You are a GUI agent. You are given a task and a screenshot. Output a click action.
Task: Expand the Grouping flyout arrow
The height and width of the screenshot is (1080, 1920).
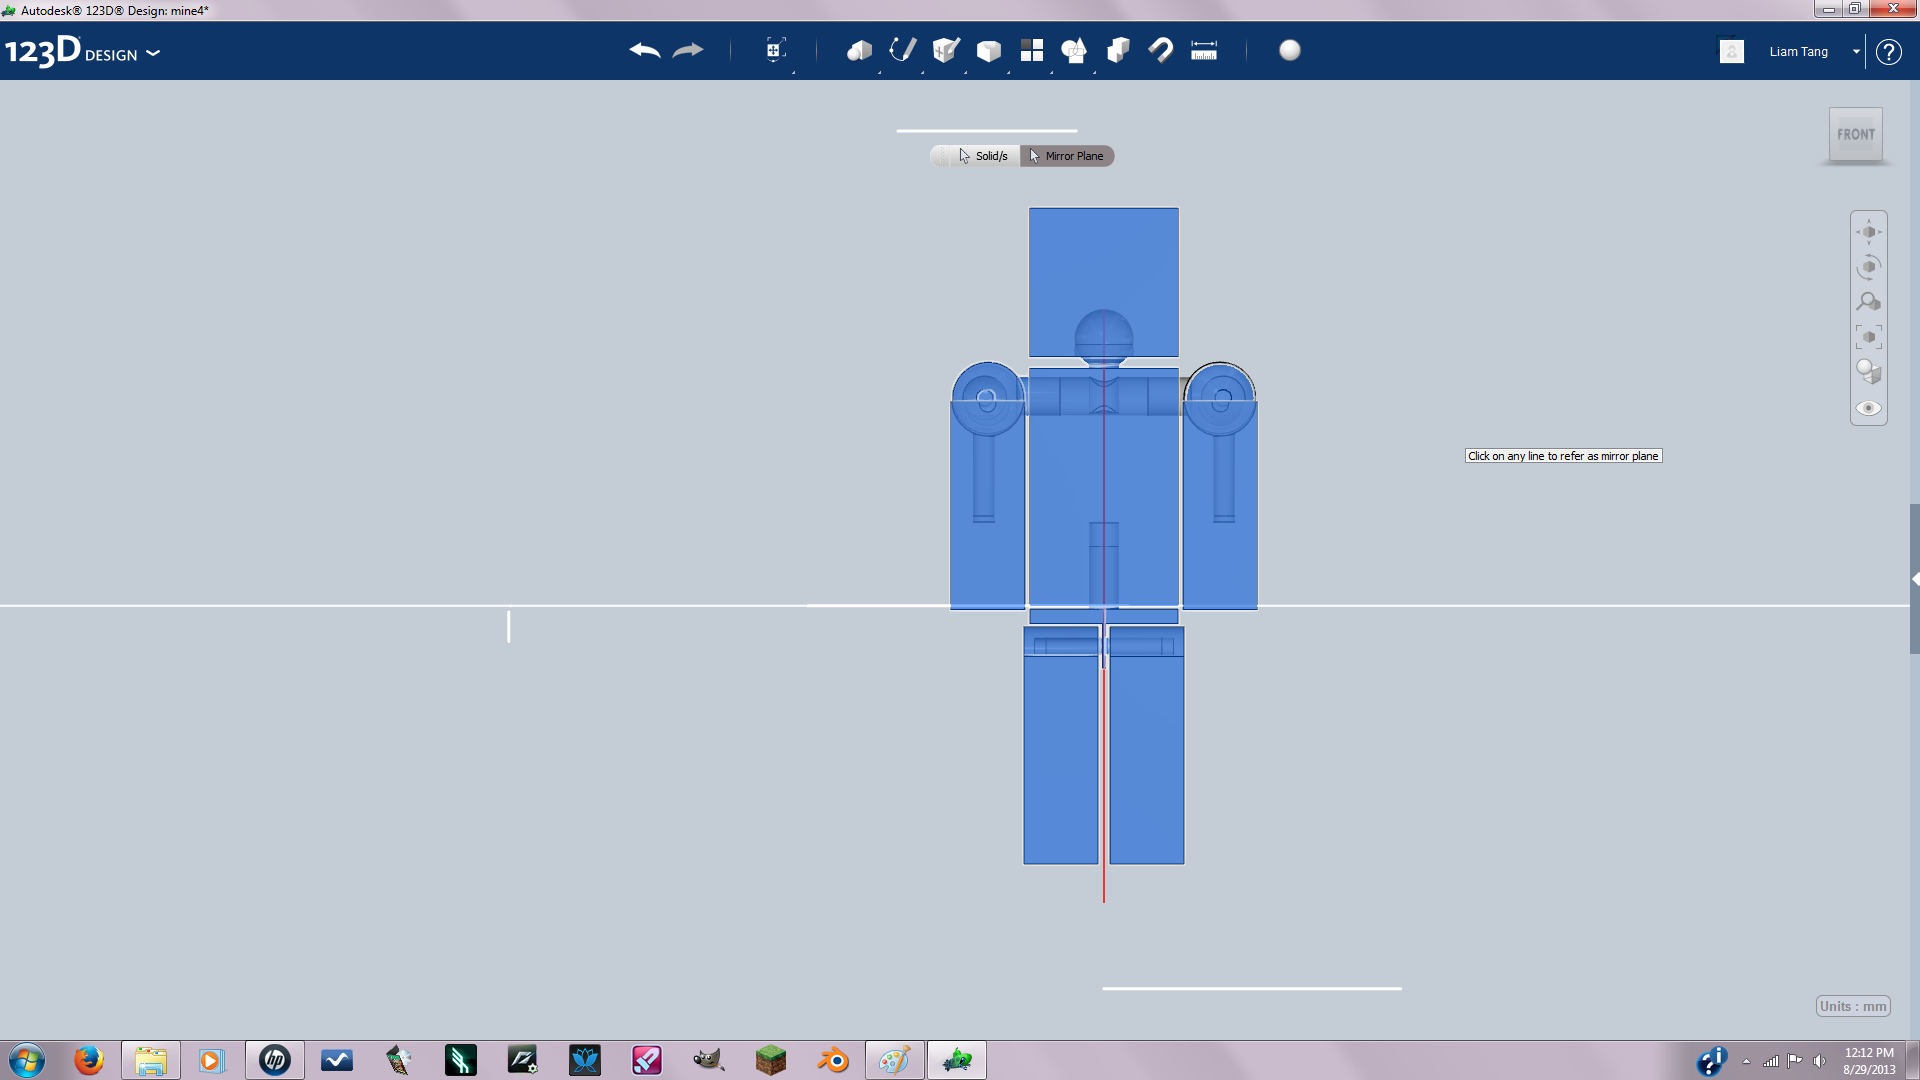coord(1094,72)
